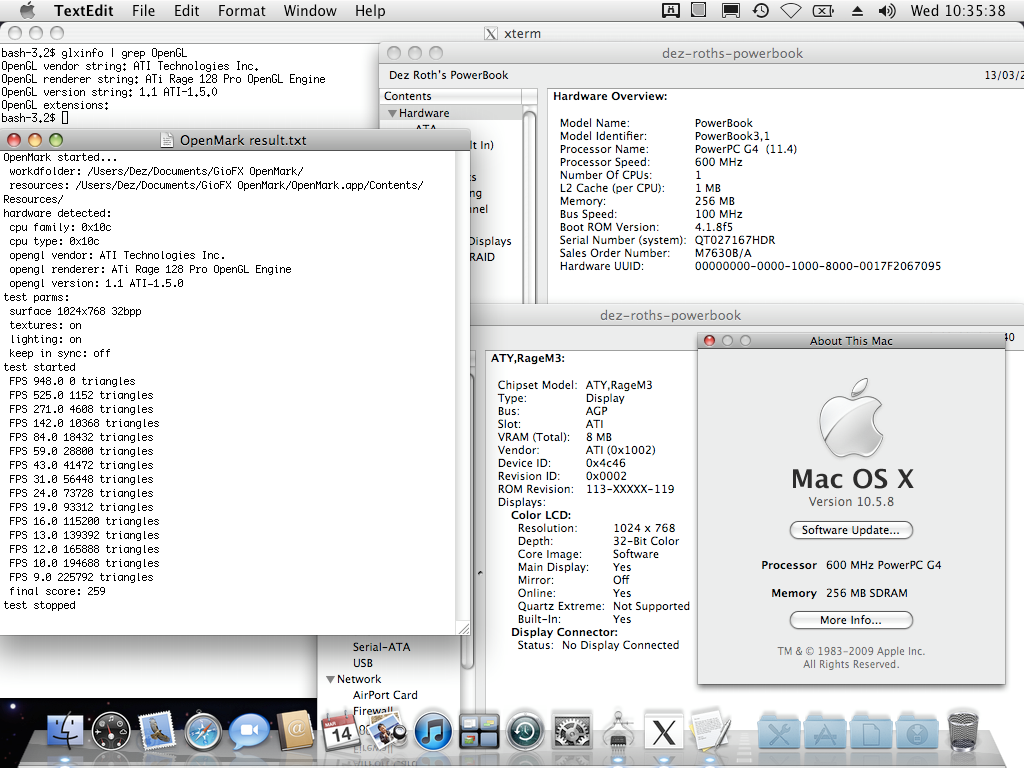Click the More Info button
The width and height of the screenshot is (1024, 768).
pyautogui.click(x=851, y=620)
